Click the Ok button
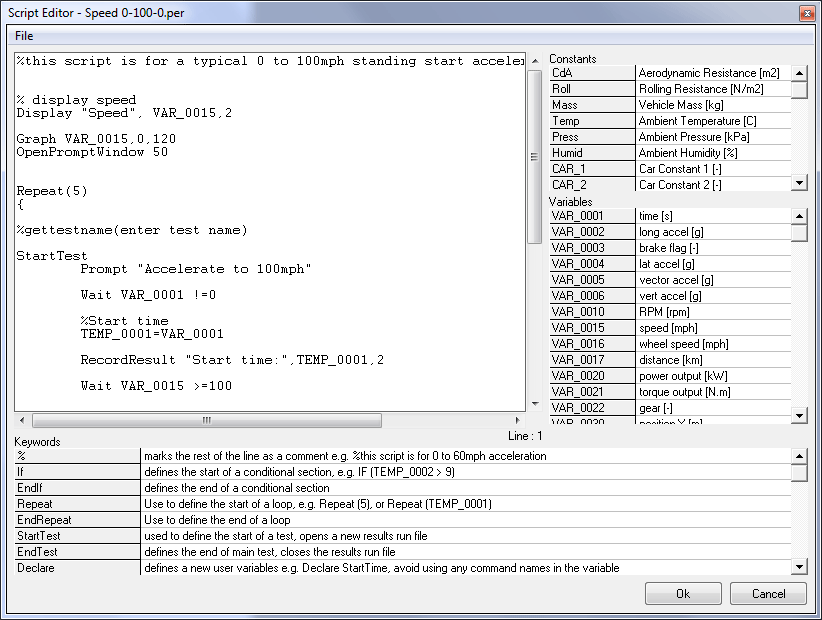This screenshot has width=822, height=620. click(x=683, y=593)
